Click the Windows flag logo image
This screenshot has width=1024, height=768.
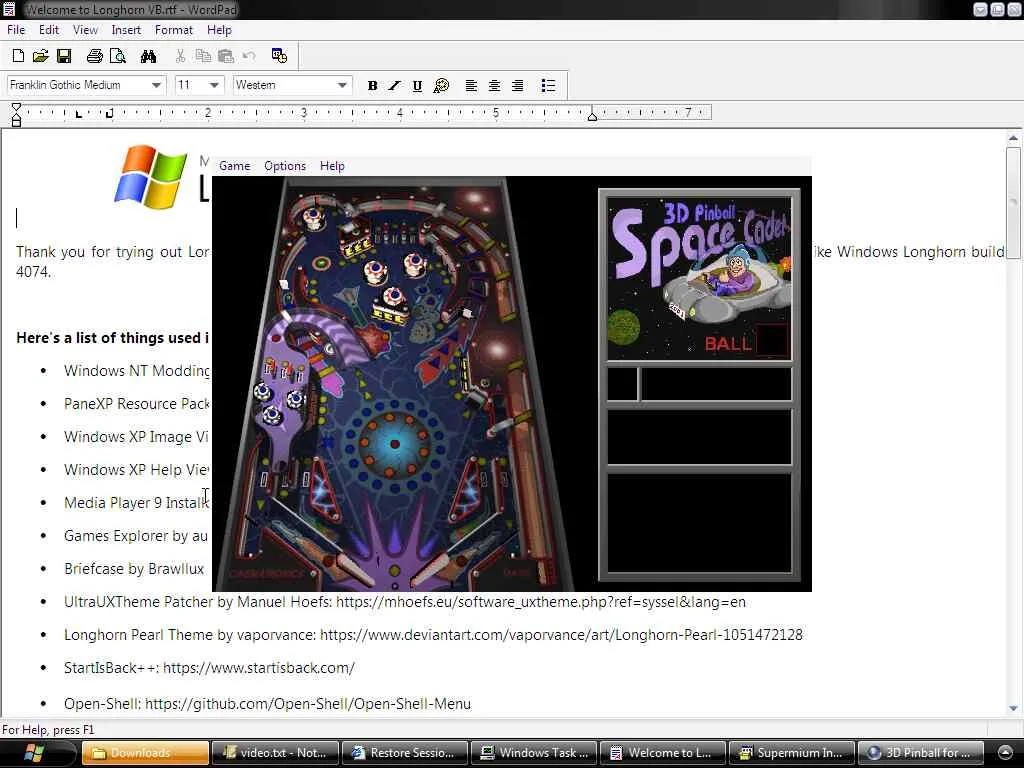pos(150,177)
